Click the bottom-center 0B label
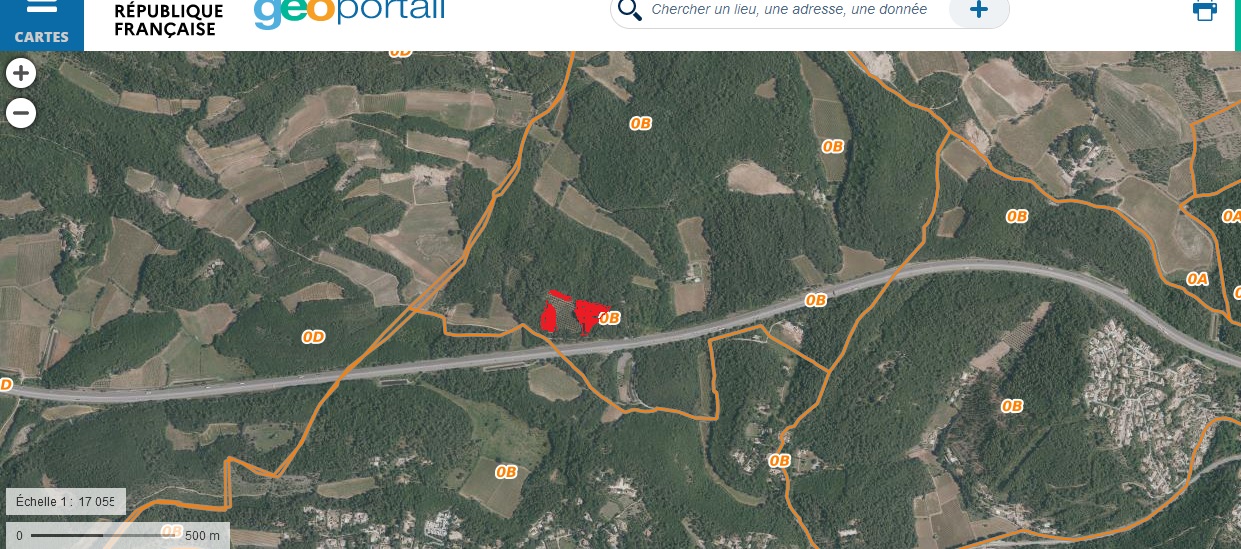Image resolution: width=1241 pixels, height=549 pixels. (x=506, y=471)
